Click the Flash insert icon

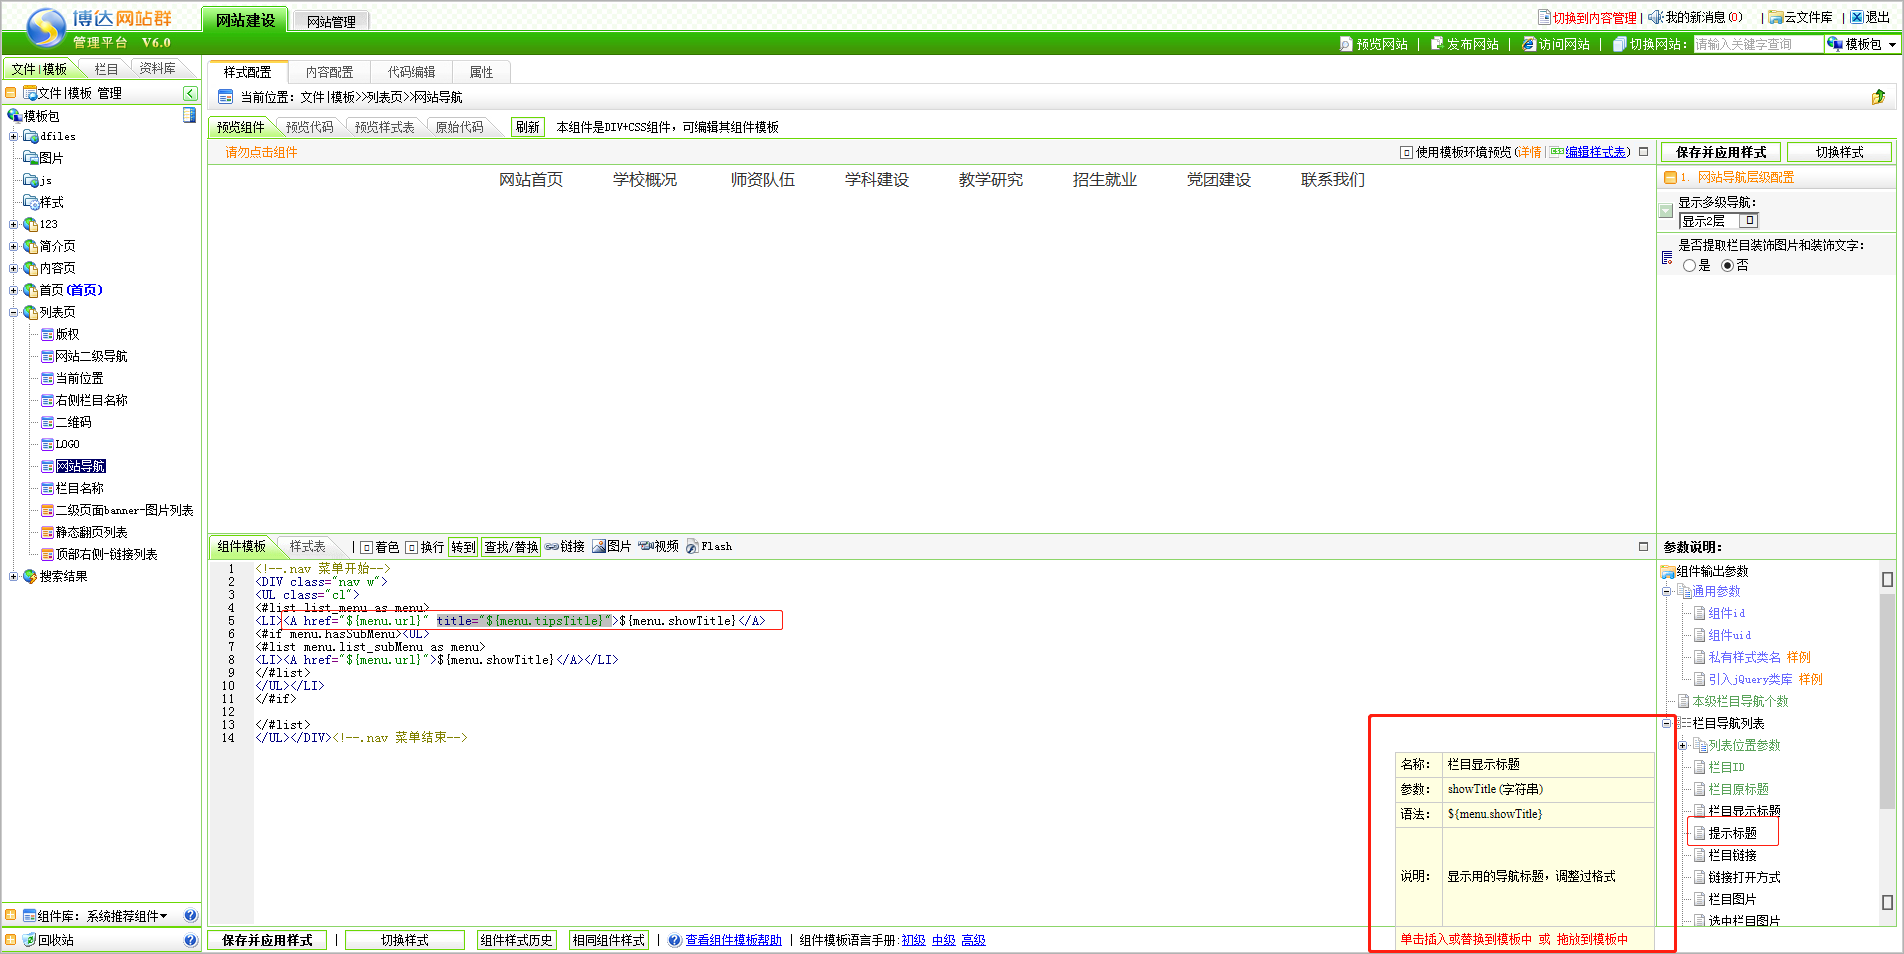pos(692,546)
